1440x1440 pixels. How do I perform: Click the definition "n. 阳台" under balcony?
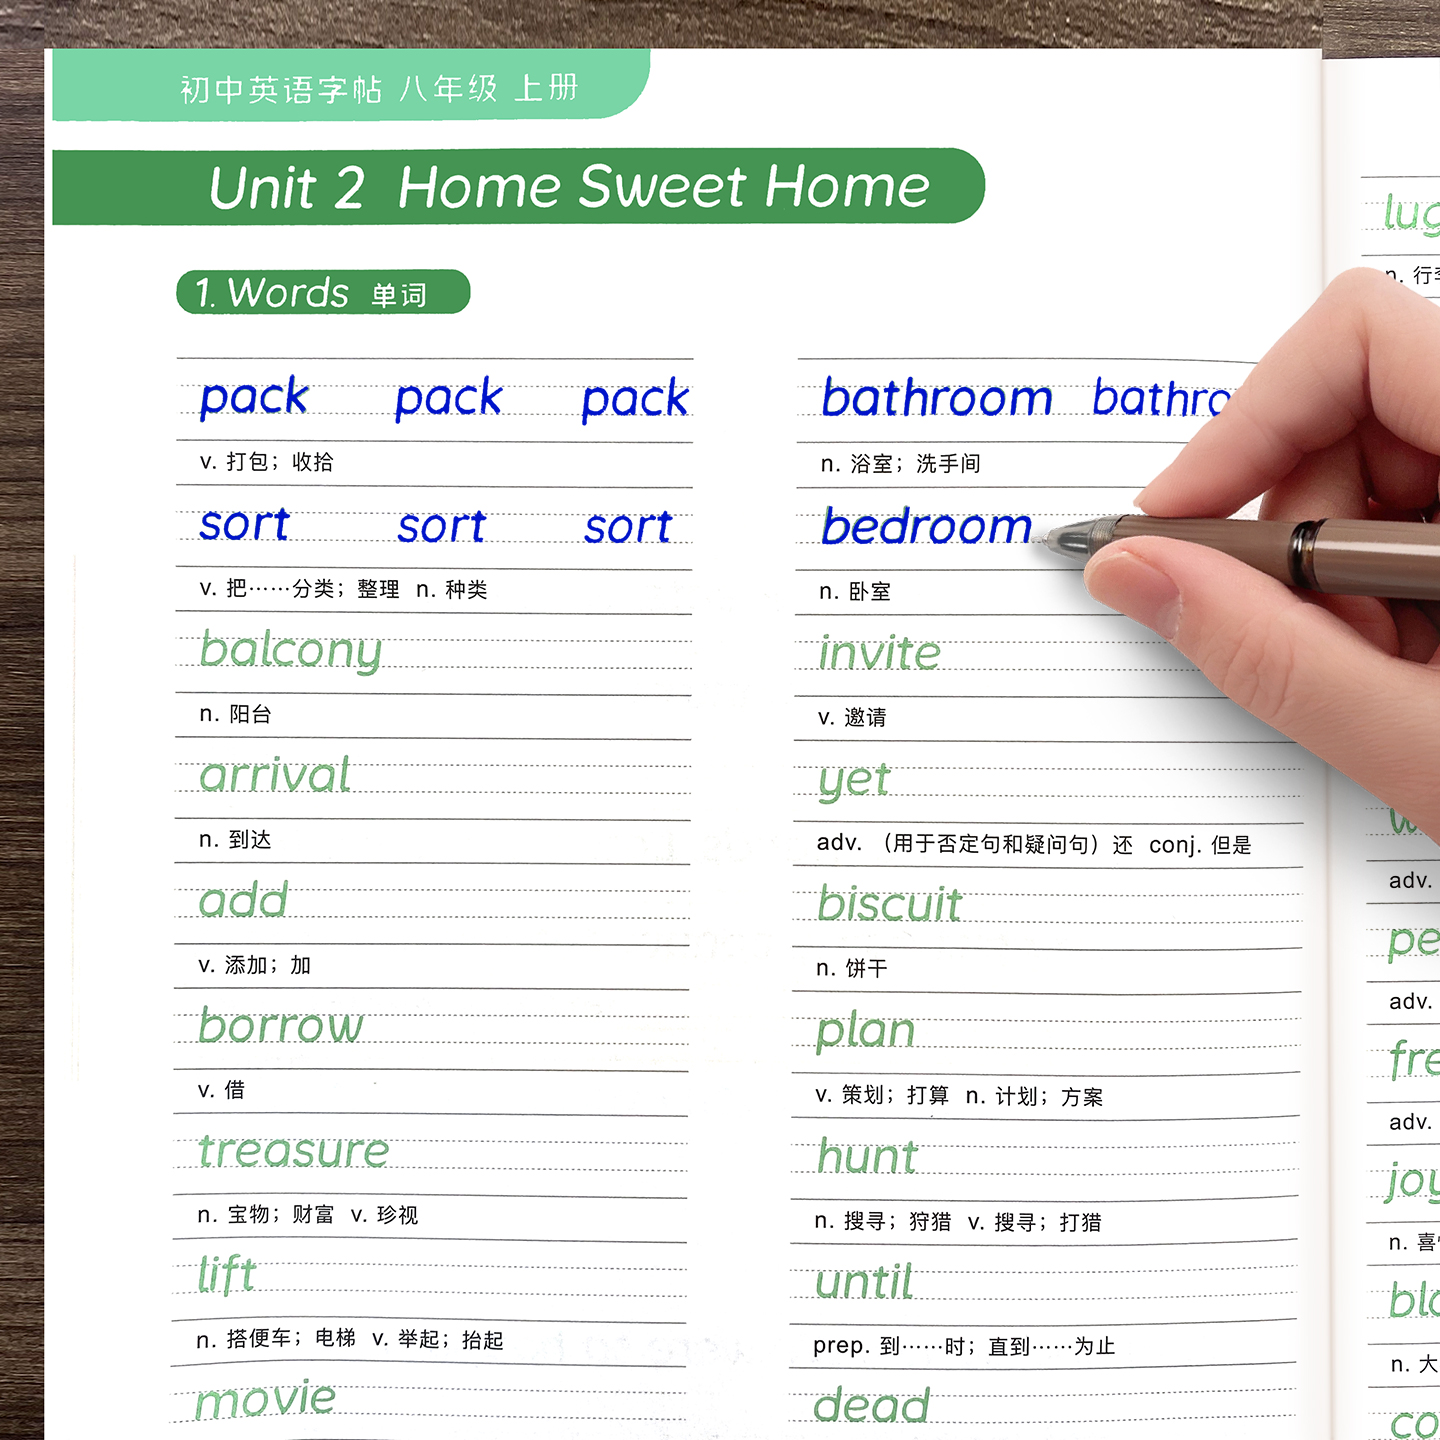[x=236, y=714]
